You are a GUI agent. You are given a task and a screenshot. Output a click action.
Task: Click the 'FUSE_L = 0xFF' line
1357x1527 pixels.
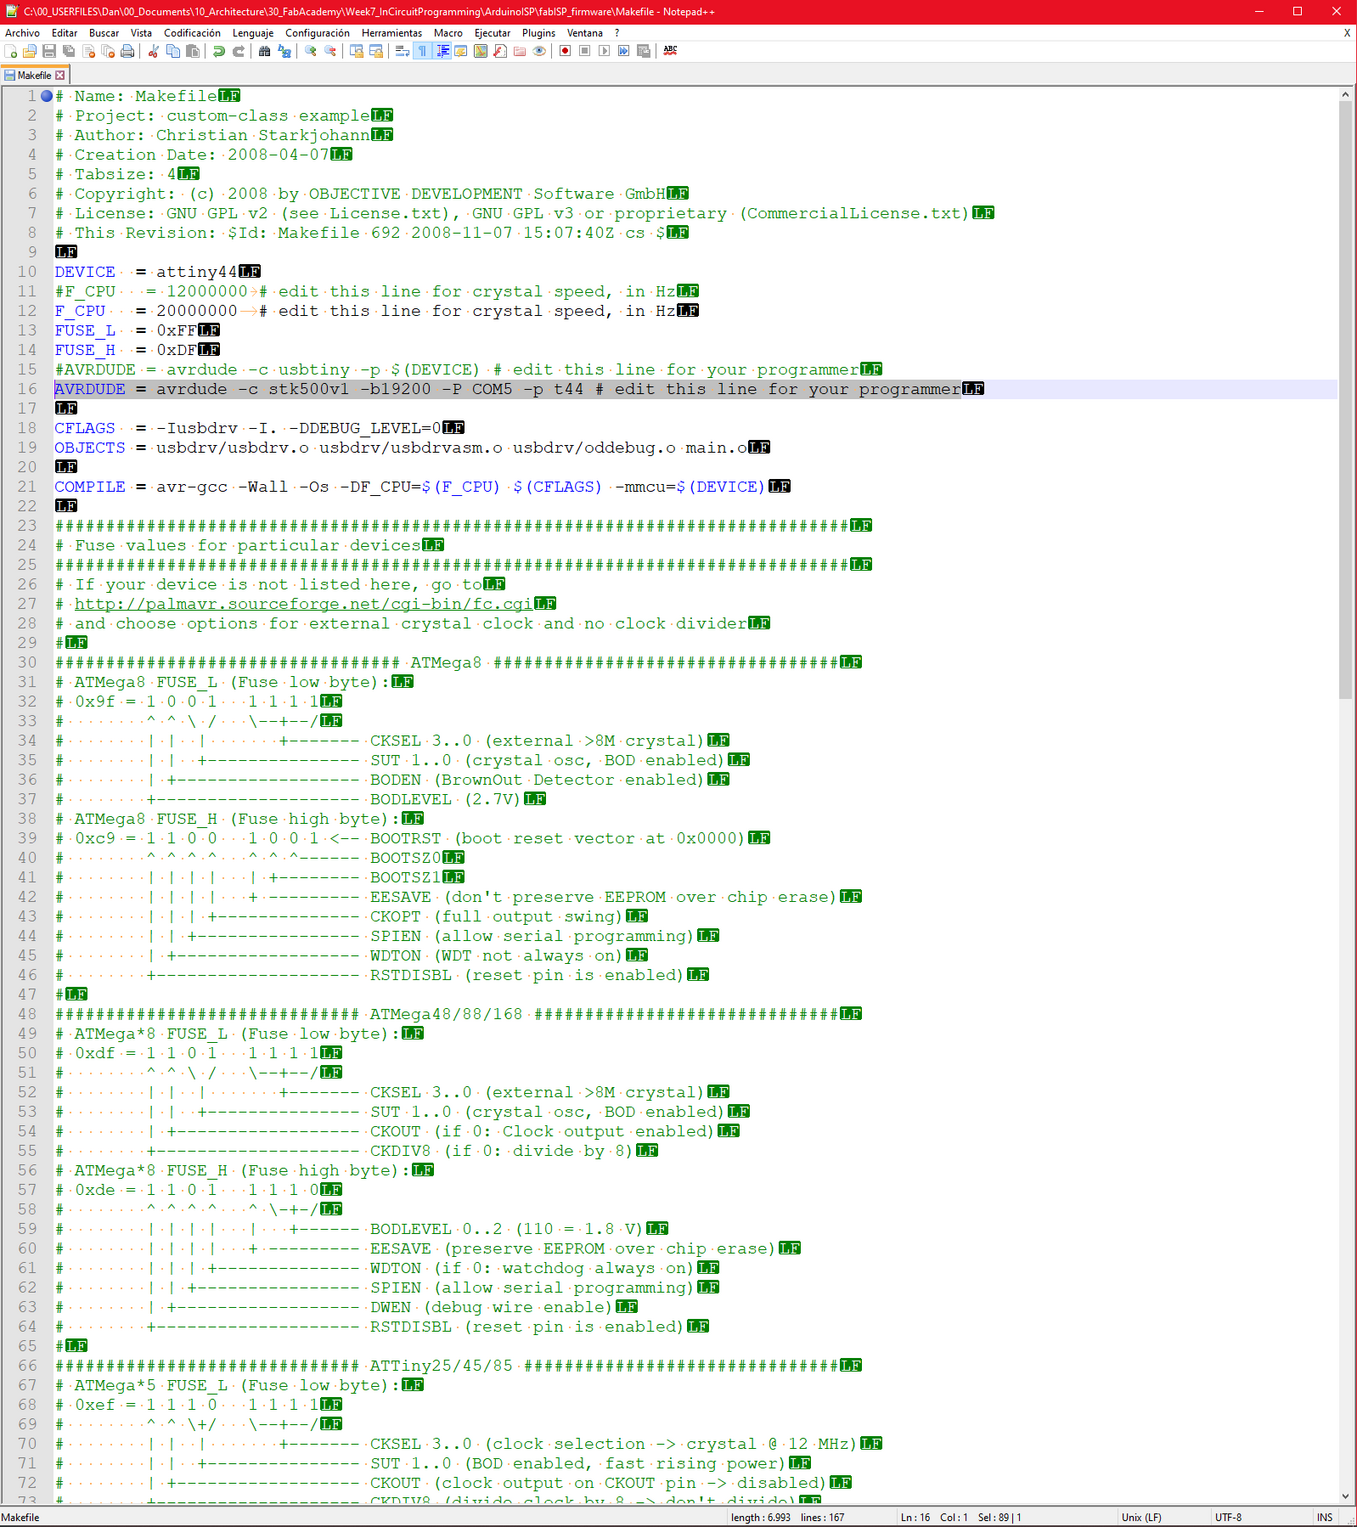pos(137,330)
